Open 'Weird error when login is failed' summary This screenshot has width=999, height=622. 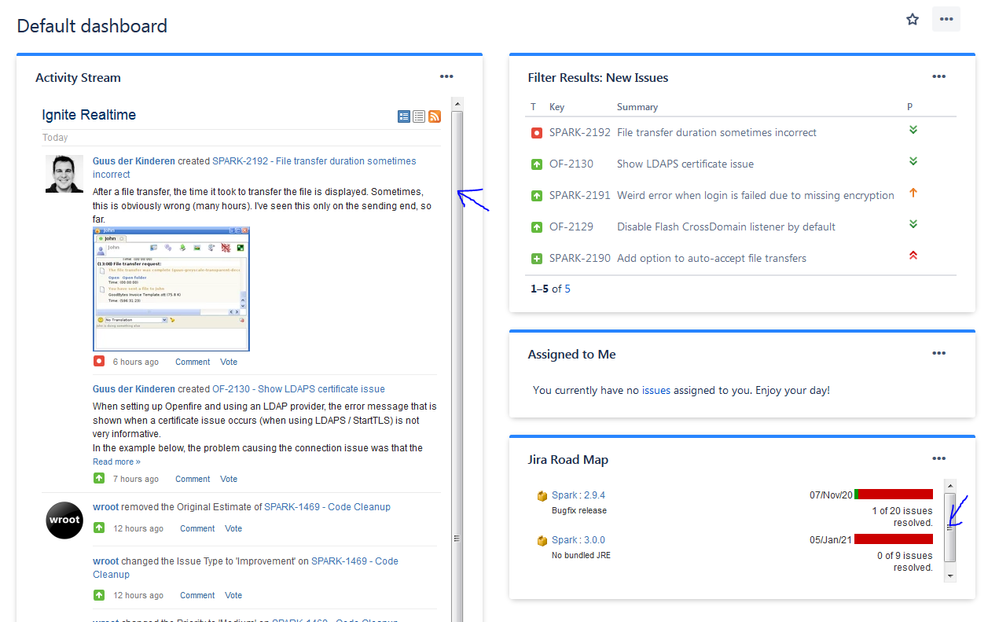tap(756, 195)
